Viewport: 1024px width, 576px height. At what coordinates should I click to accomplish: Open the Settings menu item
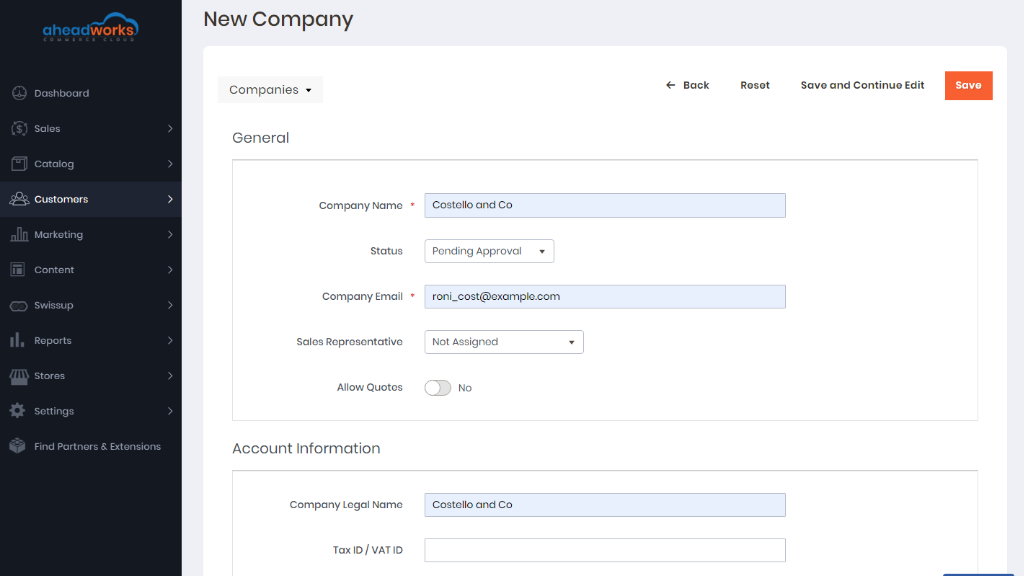click(91, 411)
